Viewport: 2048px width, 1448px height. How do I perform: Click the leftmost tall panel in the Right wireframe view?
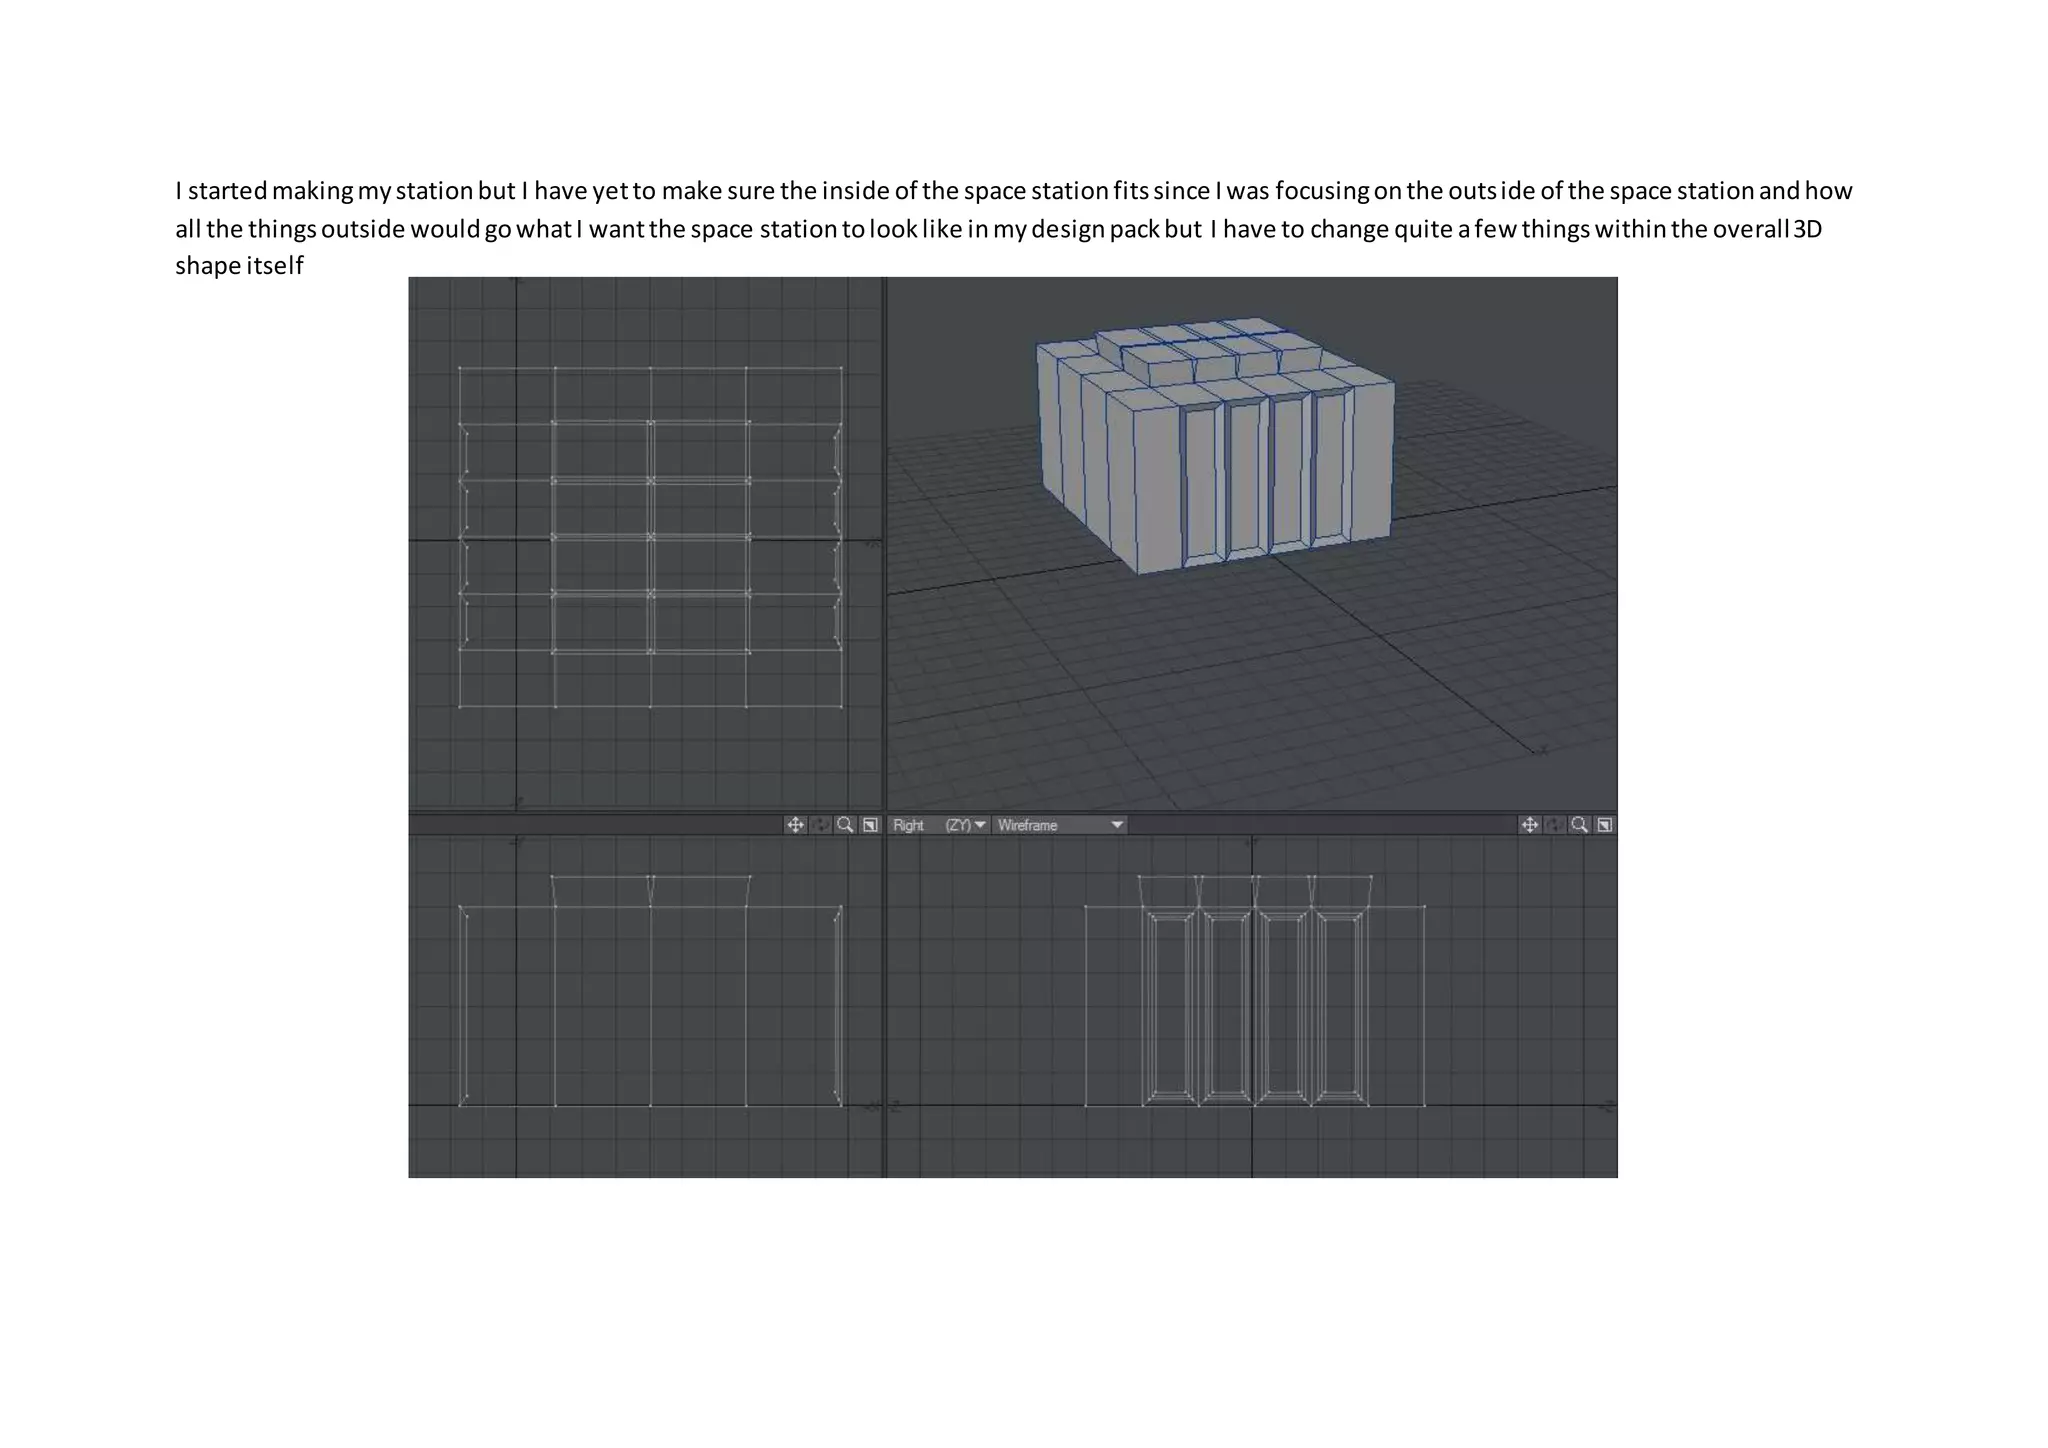pos(1169,1005)
